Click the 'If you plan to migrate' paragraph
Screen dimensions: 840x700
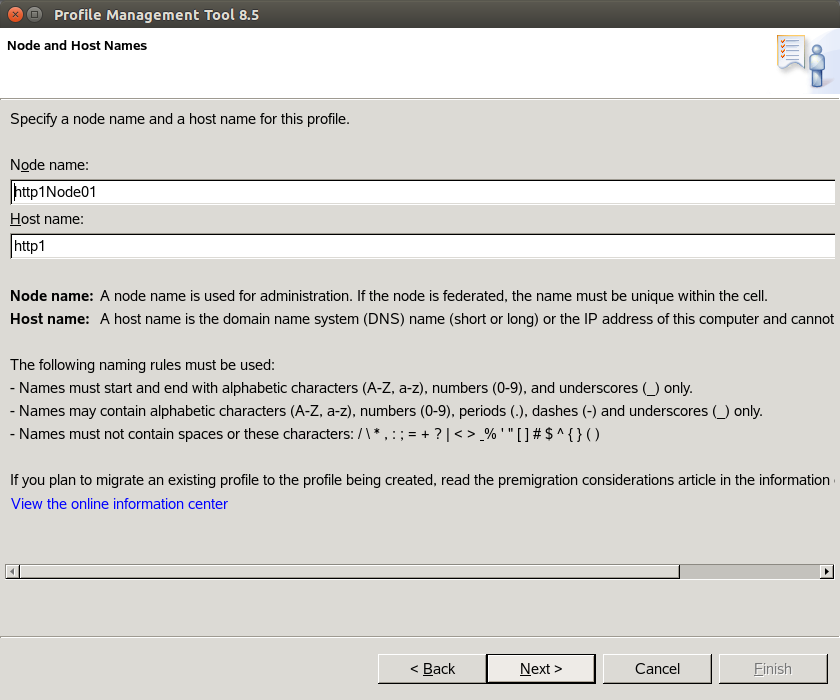[x=422, y=480]
